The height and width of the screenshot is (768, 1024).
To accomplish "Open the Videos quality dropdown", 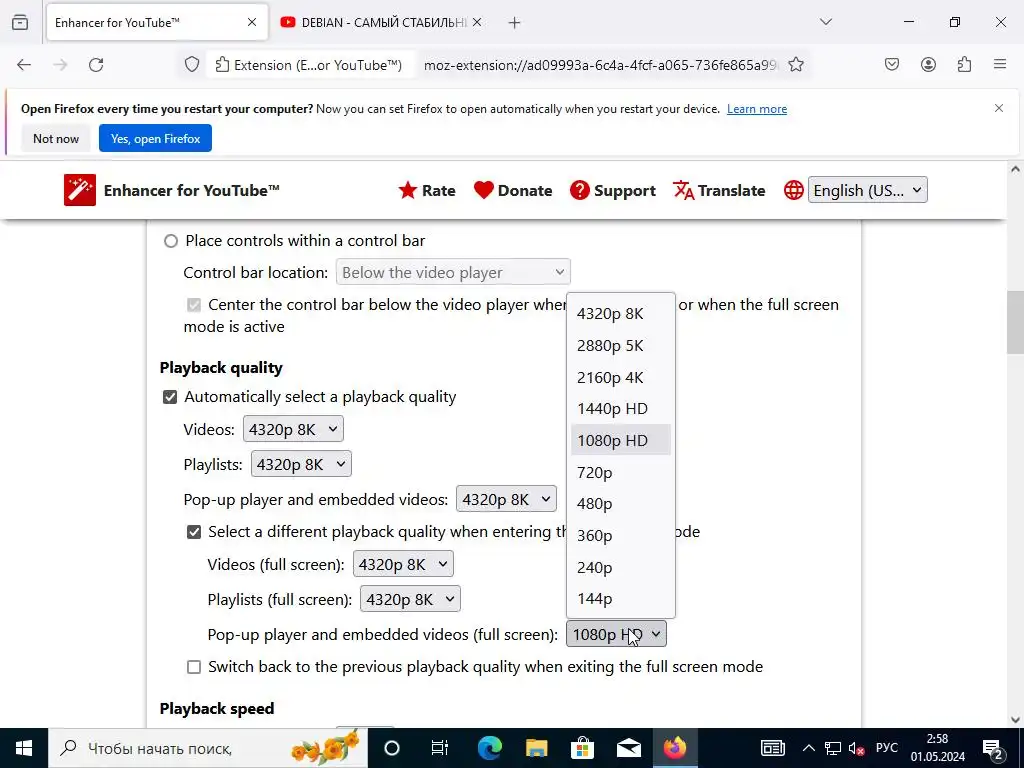I will (293, 429).
